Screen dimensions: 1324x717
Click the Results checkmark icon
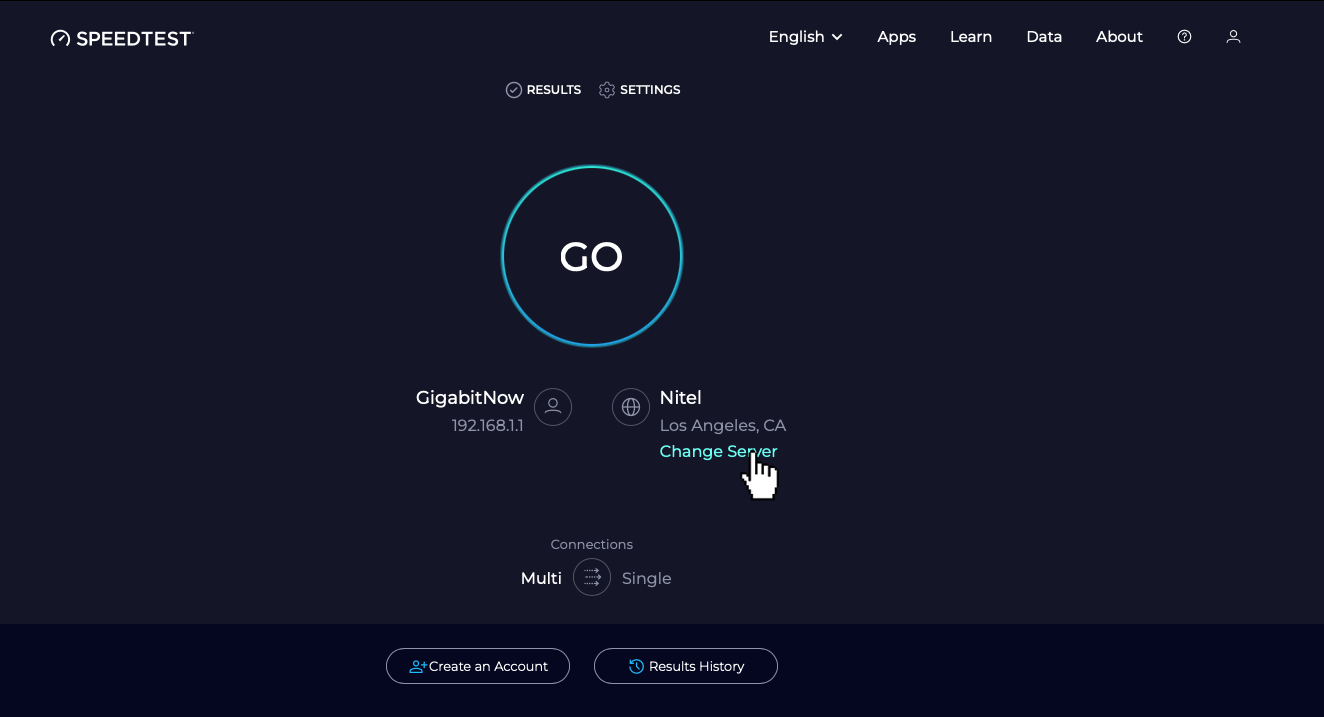[x=514, y=90]
